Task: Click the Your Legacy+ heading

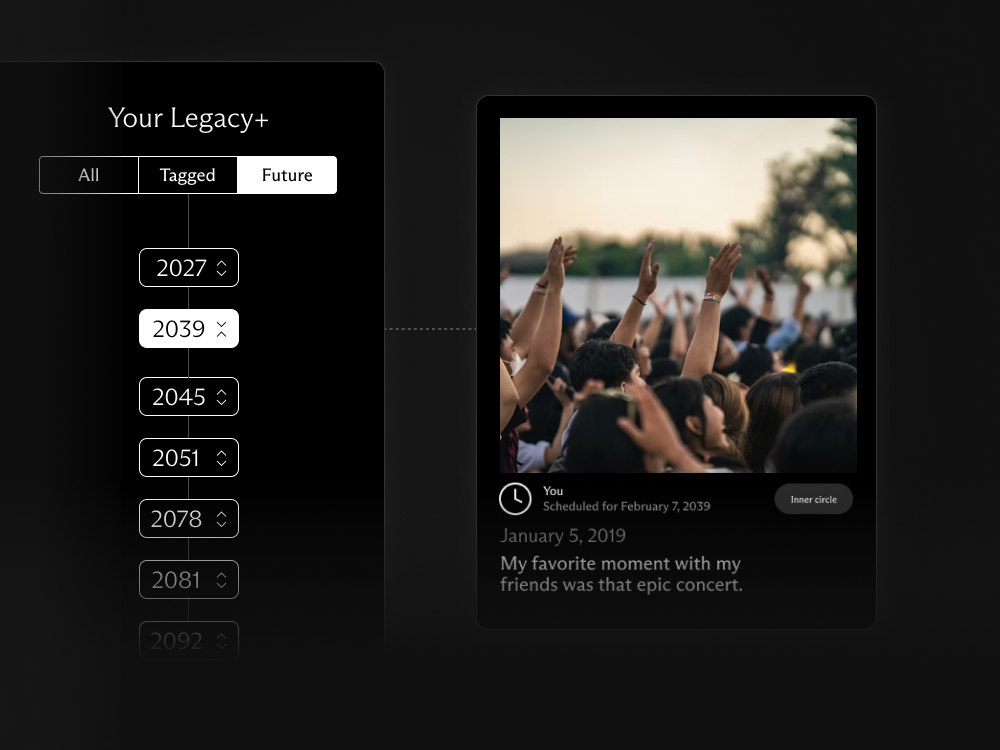Action: (188, 118)
